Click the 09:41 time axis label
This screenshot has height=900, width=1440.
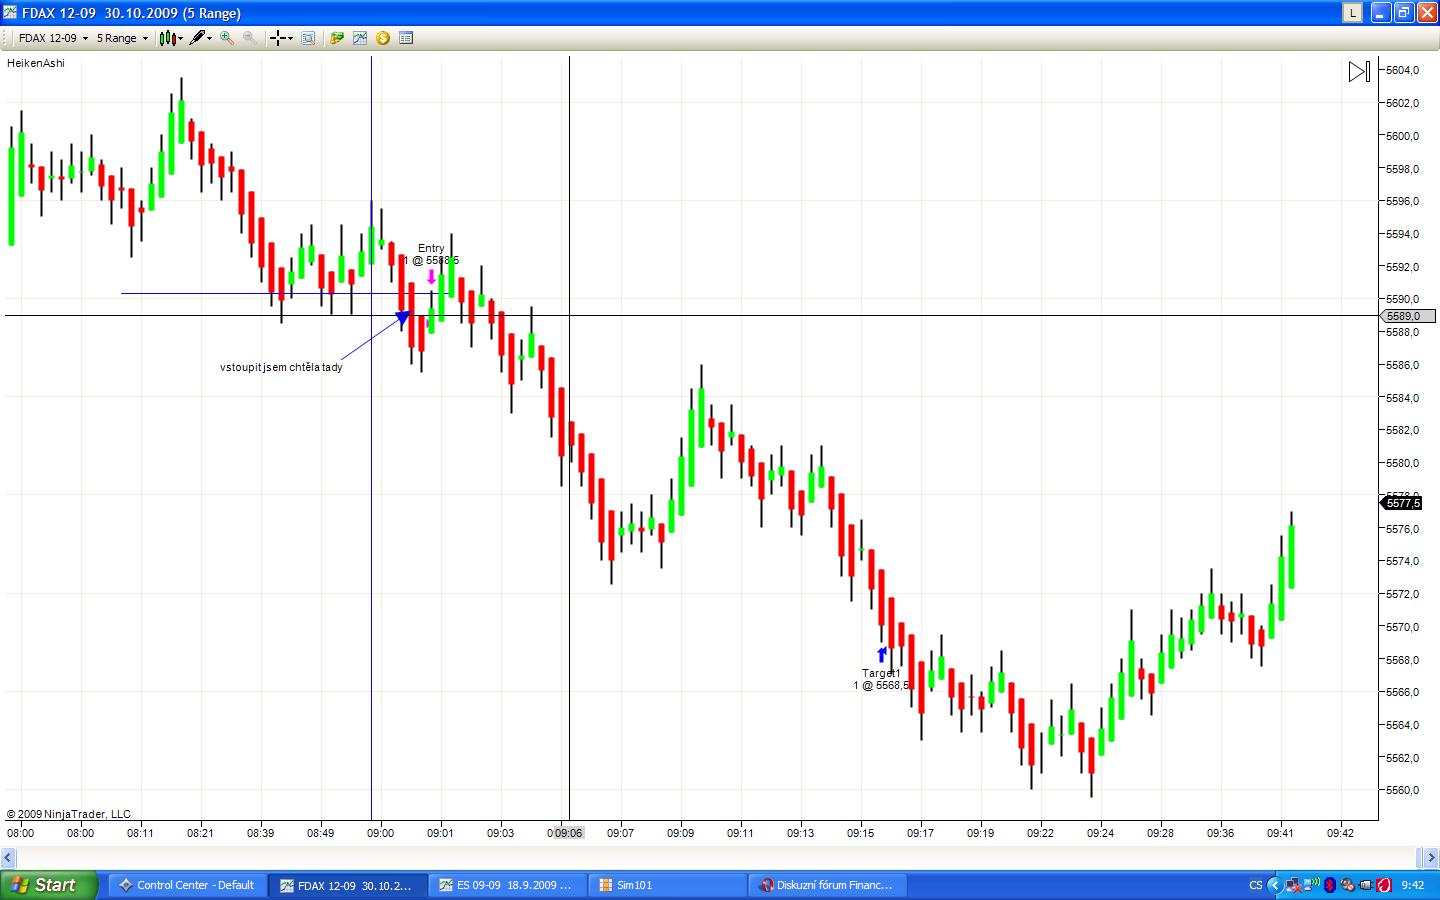1280,833
